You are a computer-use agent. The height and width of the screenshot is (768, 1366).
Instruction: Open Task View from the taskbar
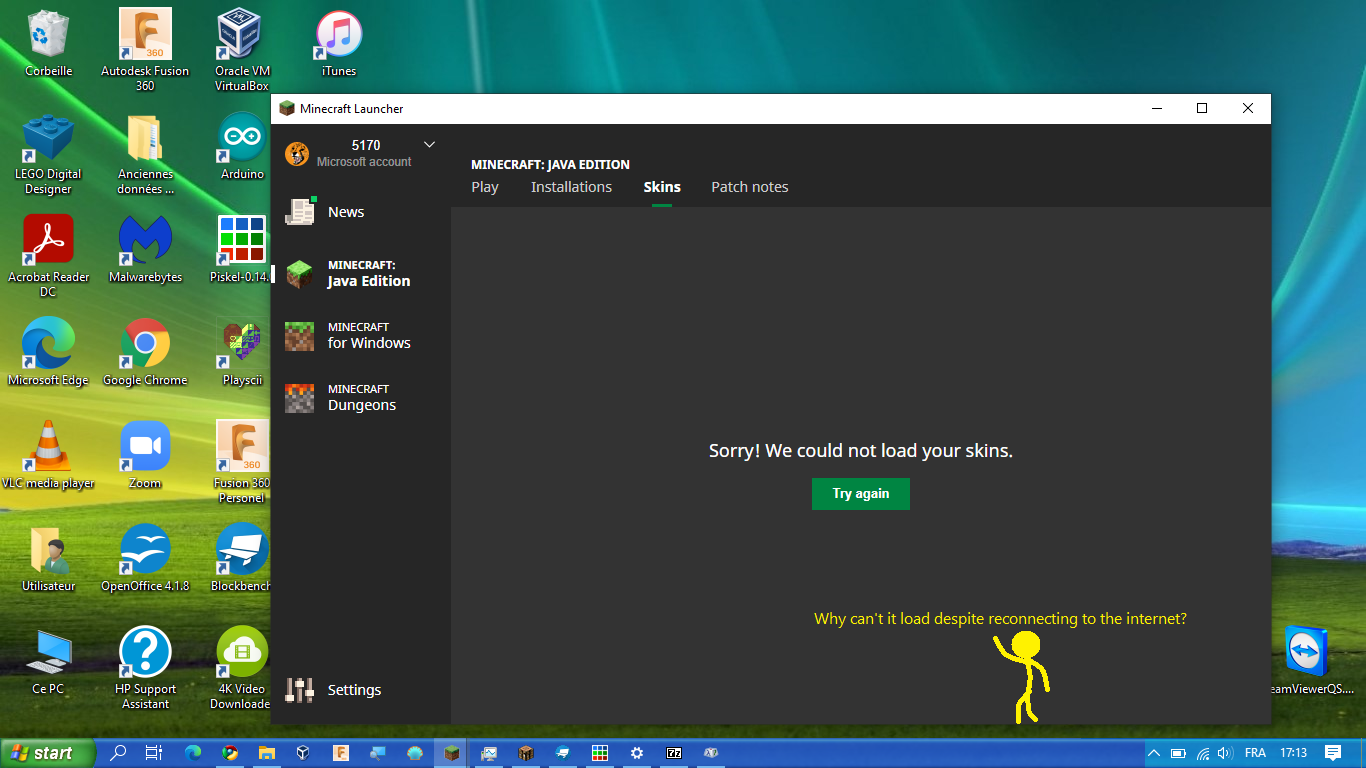[154, 753]
